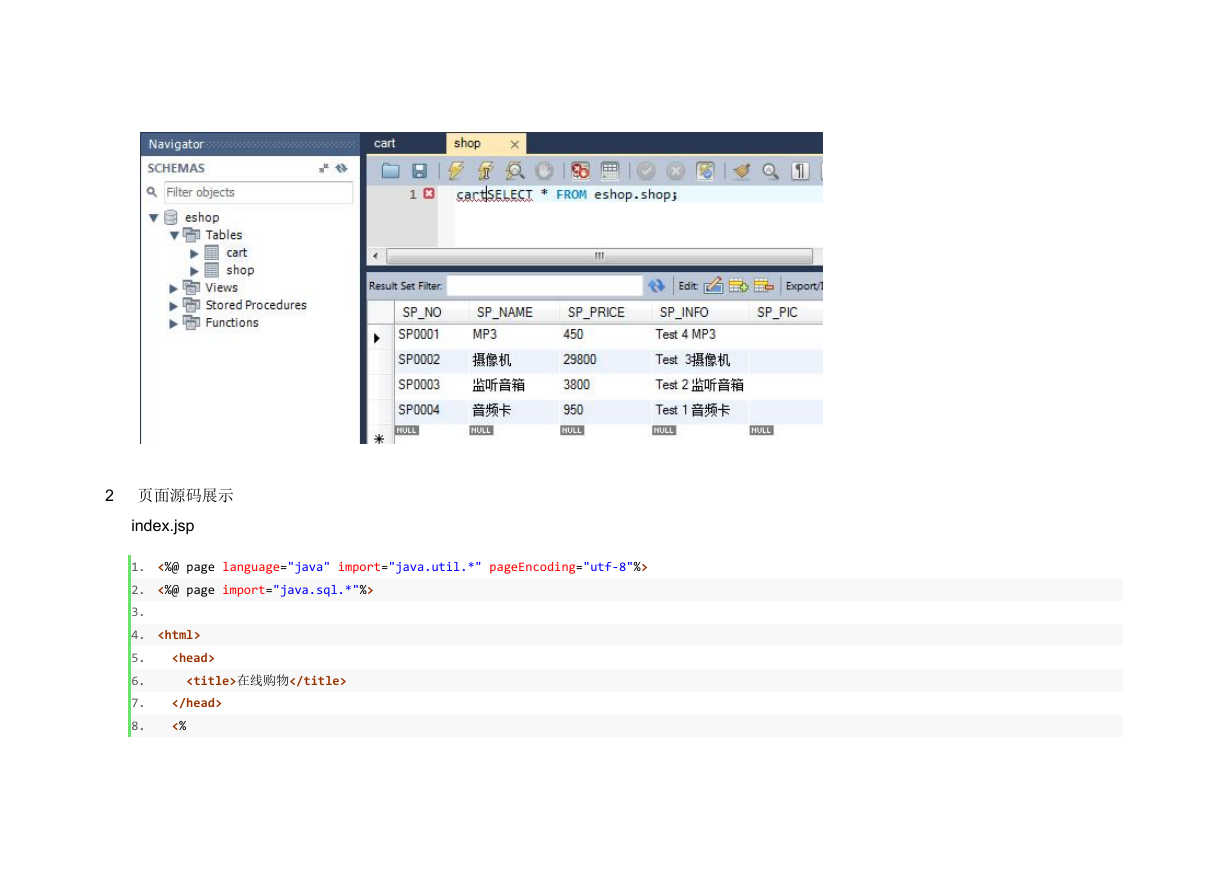Collapse schema tree arrows icon

[324, 168]
